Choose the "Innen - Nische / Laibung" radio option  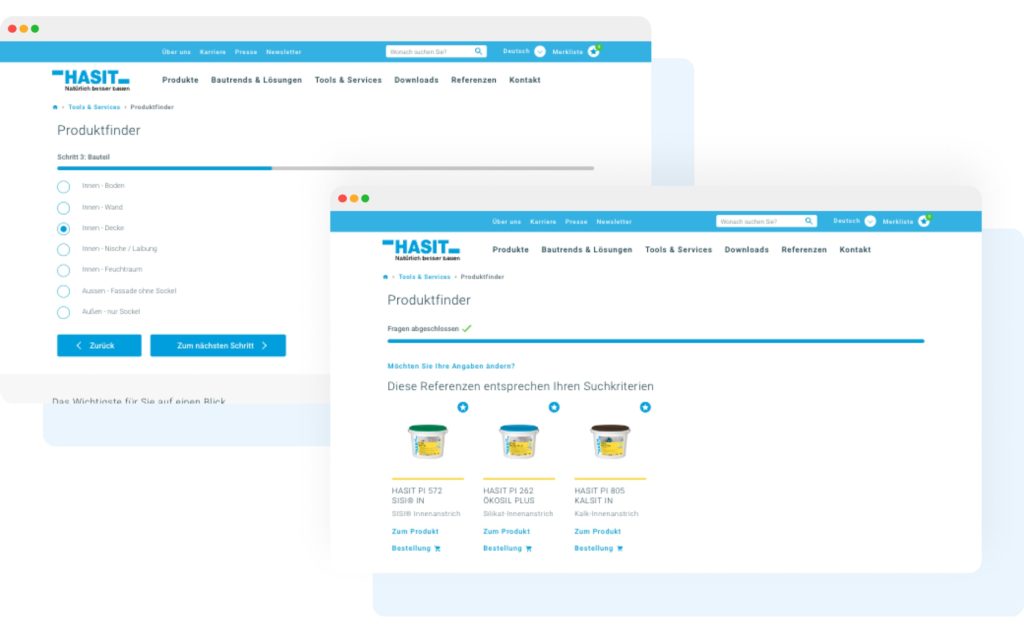coord(63,249)
